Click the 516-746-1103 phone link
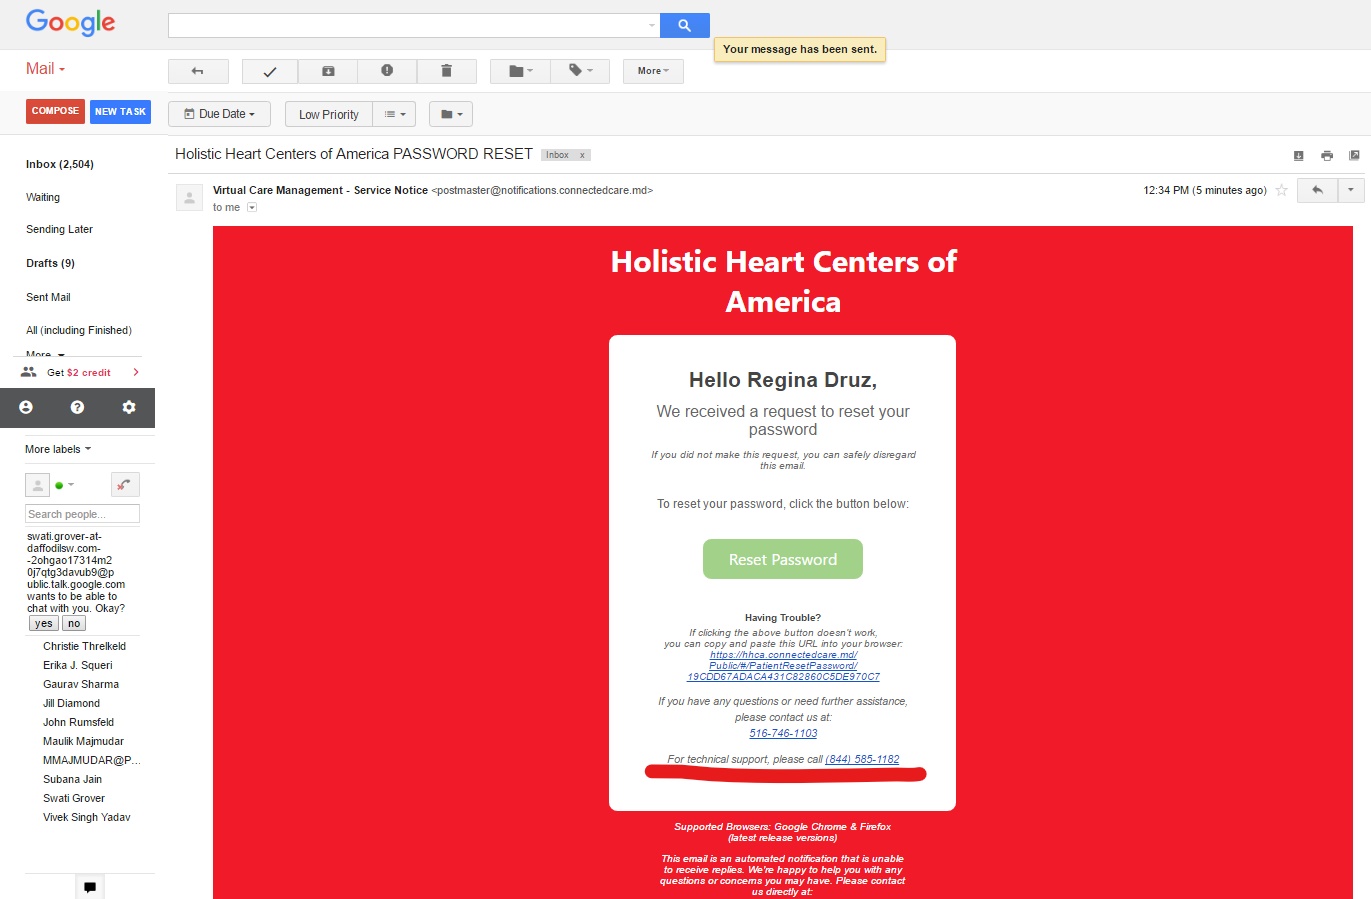Screen dimensions: 1371x899 click(x=783, y=733)
